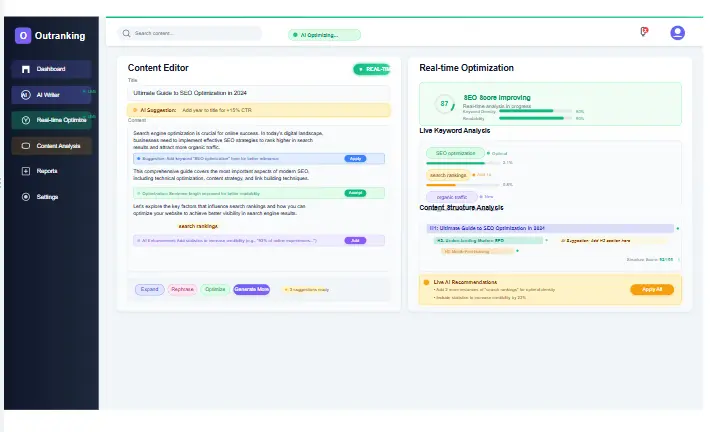Click the SEO optimization density green bar
Image resolution: width=717 pixels, height=432 pixels.
pyautogui.click(x=455, y=163)
